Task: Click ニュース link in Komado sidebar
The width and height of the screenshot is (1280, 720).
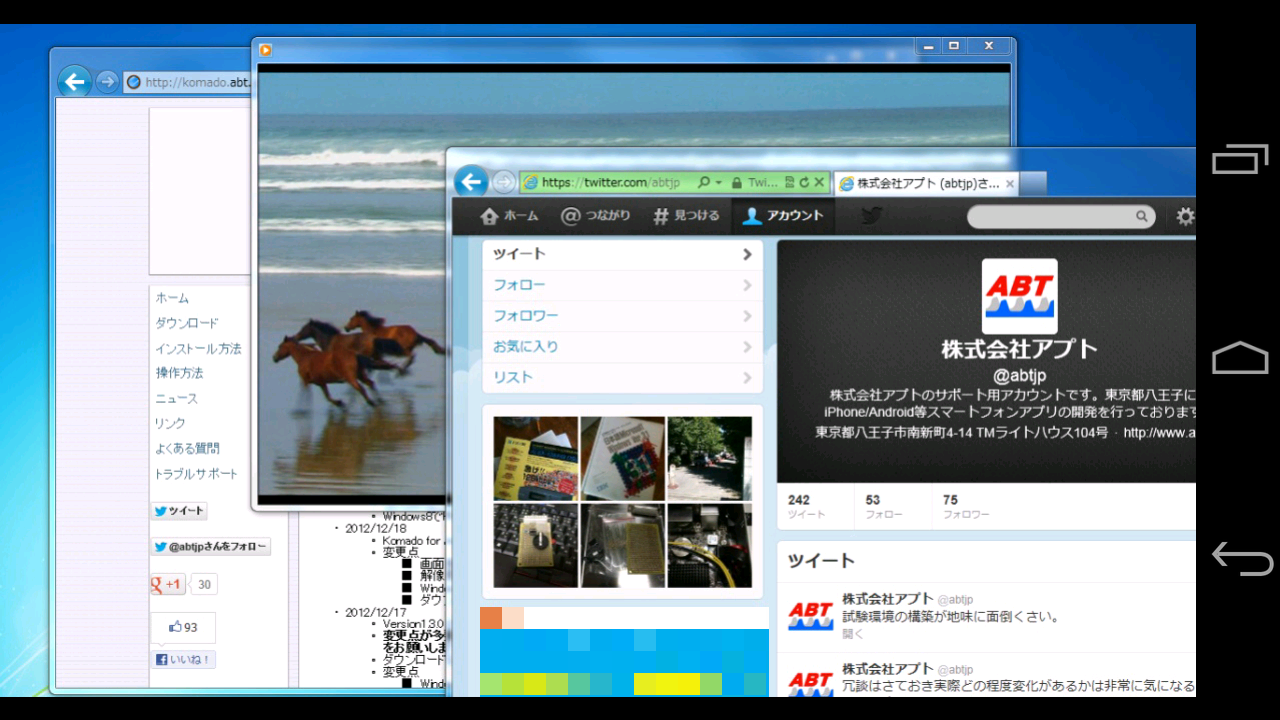Action: [176, 398]
